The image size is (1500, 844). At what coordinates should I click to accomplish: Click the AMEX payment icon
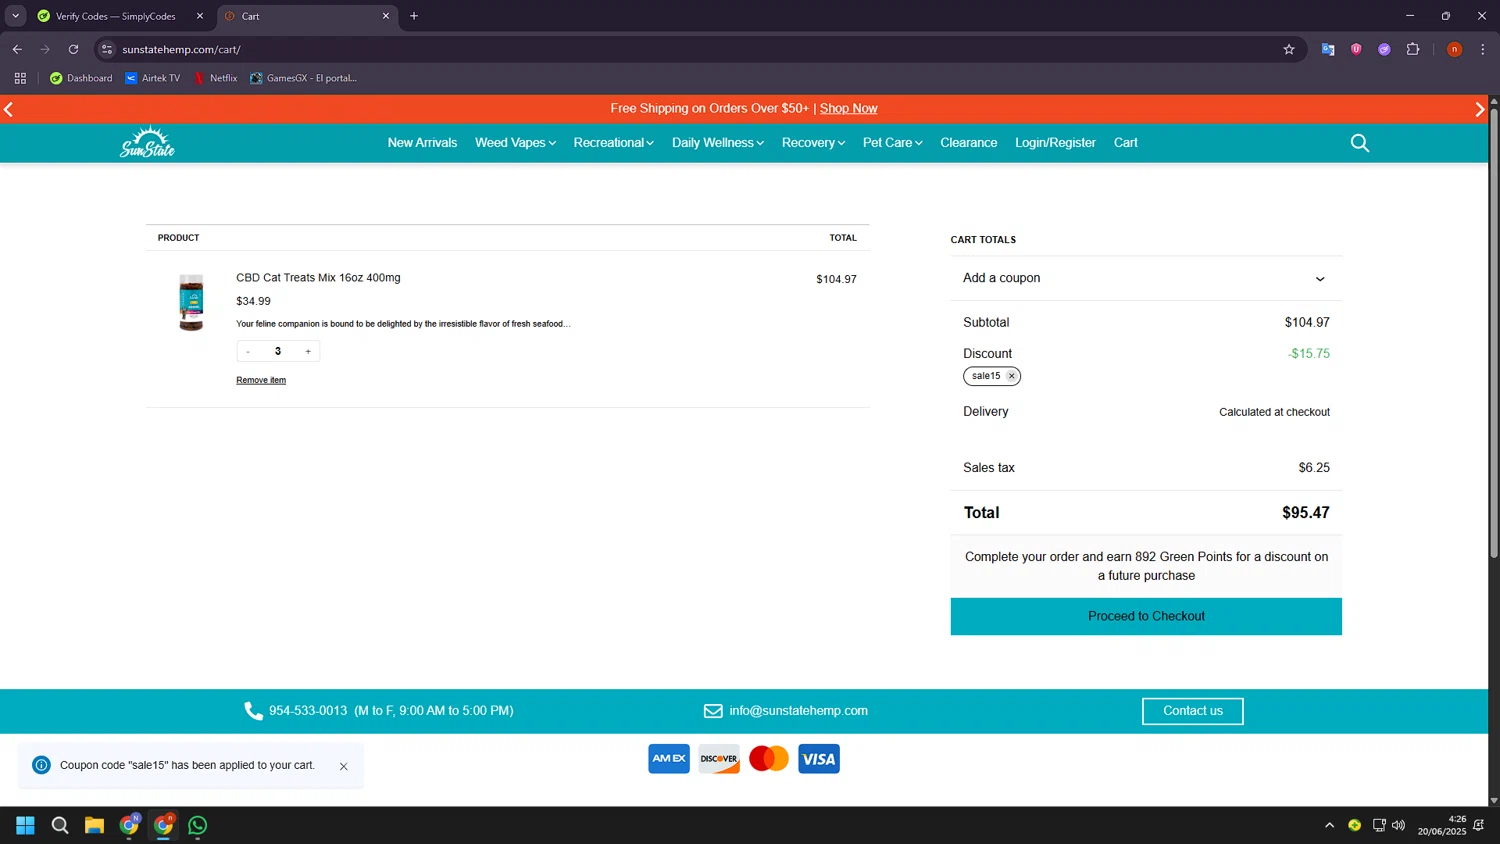669,759
